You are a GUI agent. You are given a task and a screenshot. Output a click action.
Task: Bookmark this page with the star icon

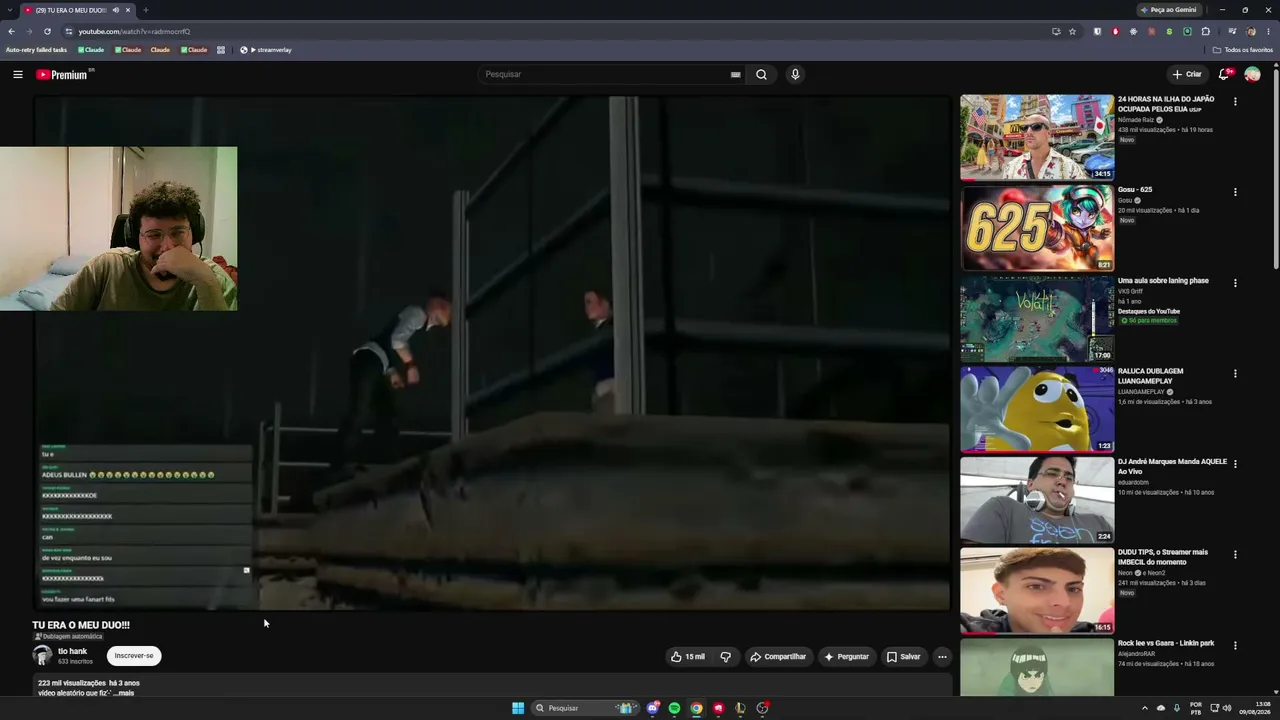pyautogui.click(x=1072, y=31)
